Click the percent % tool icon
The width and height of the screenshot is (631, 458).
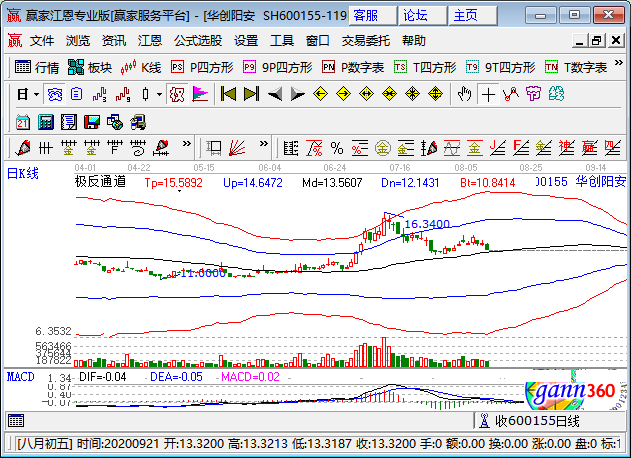coord(337,148)
